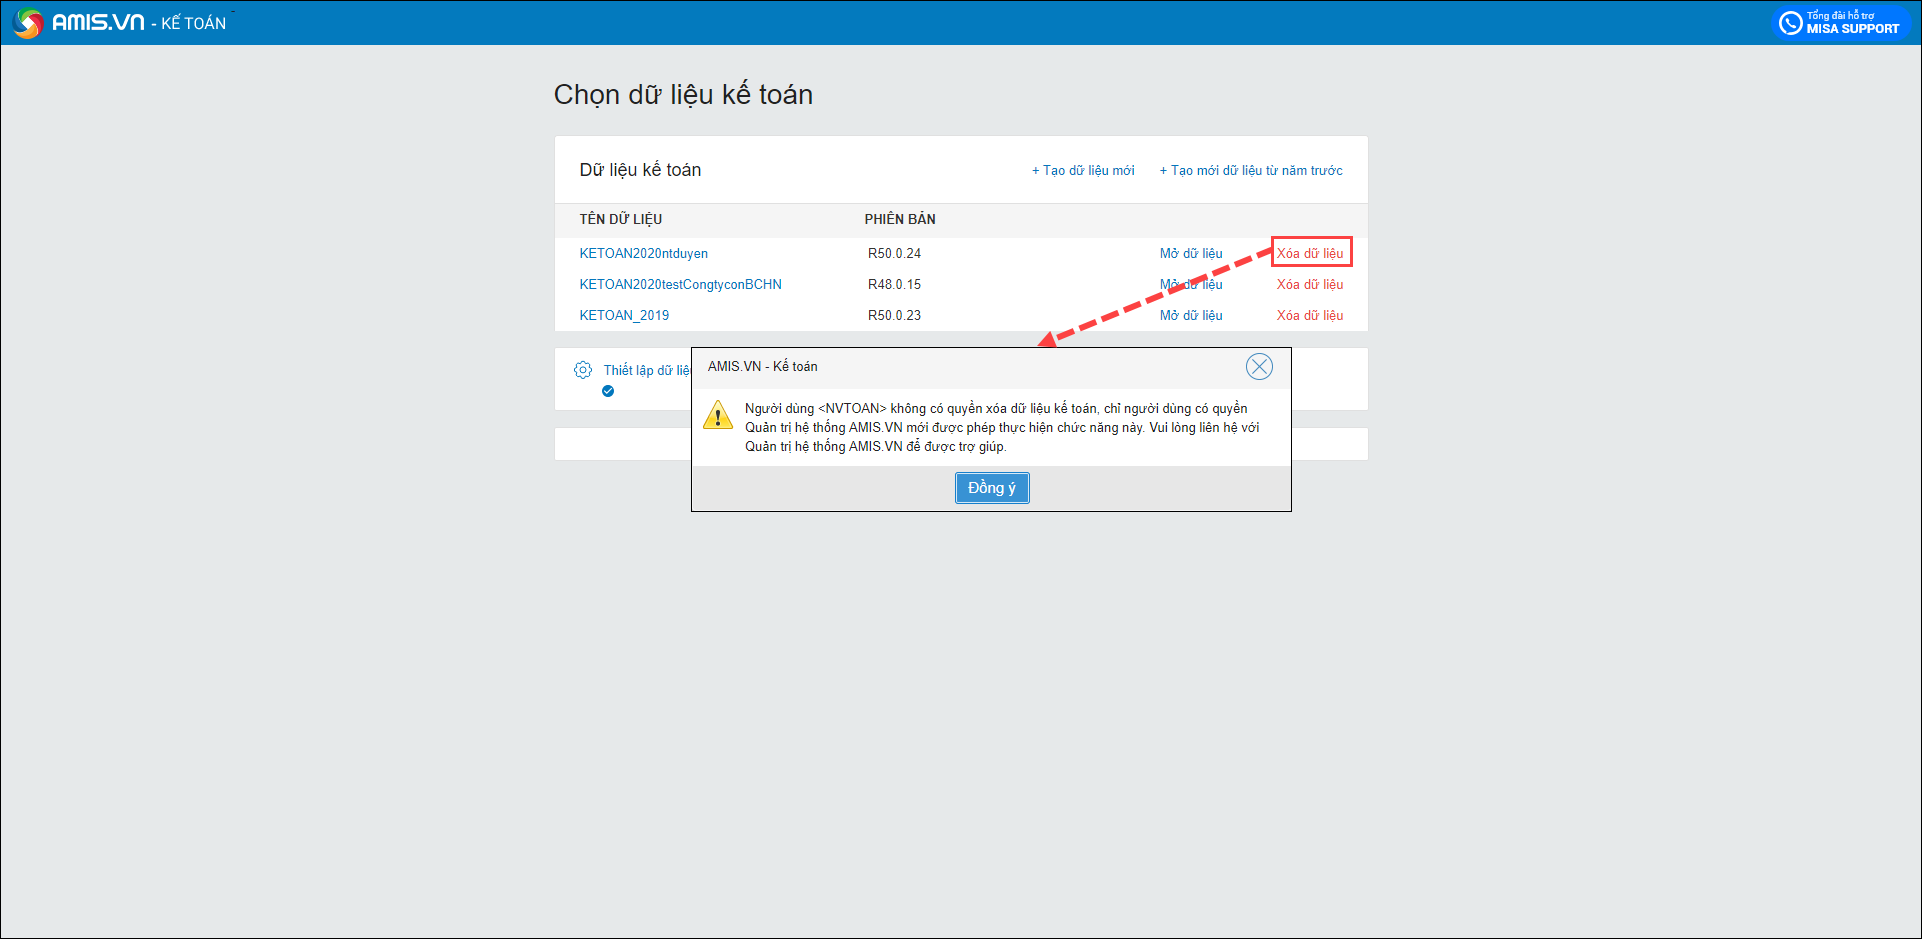Click Tạo mới dữ liệu từ năm trước
The width and height of the screenshot is (1922, 939).
1251,171
